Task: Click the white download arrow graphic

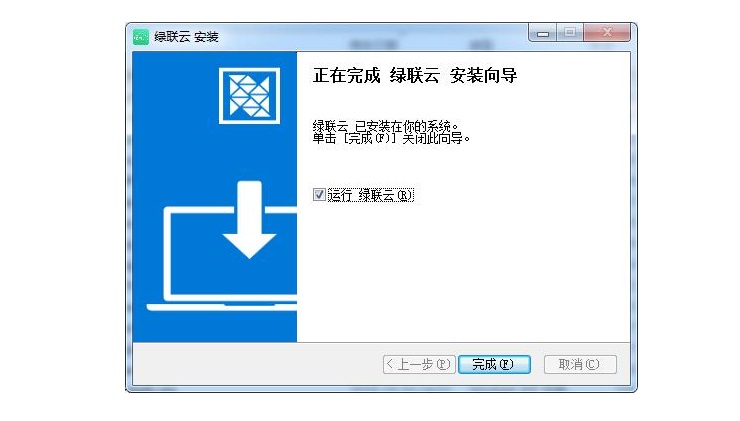Action: point(249,219)
